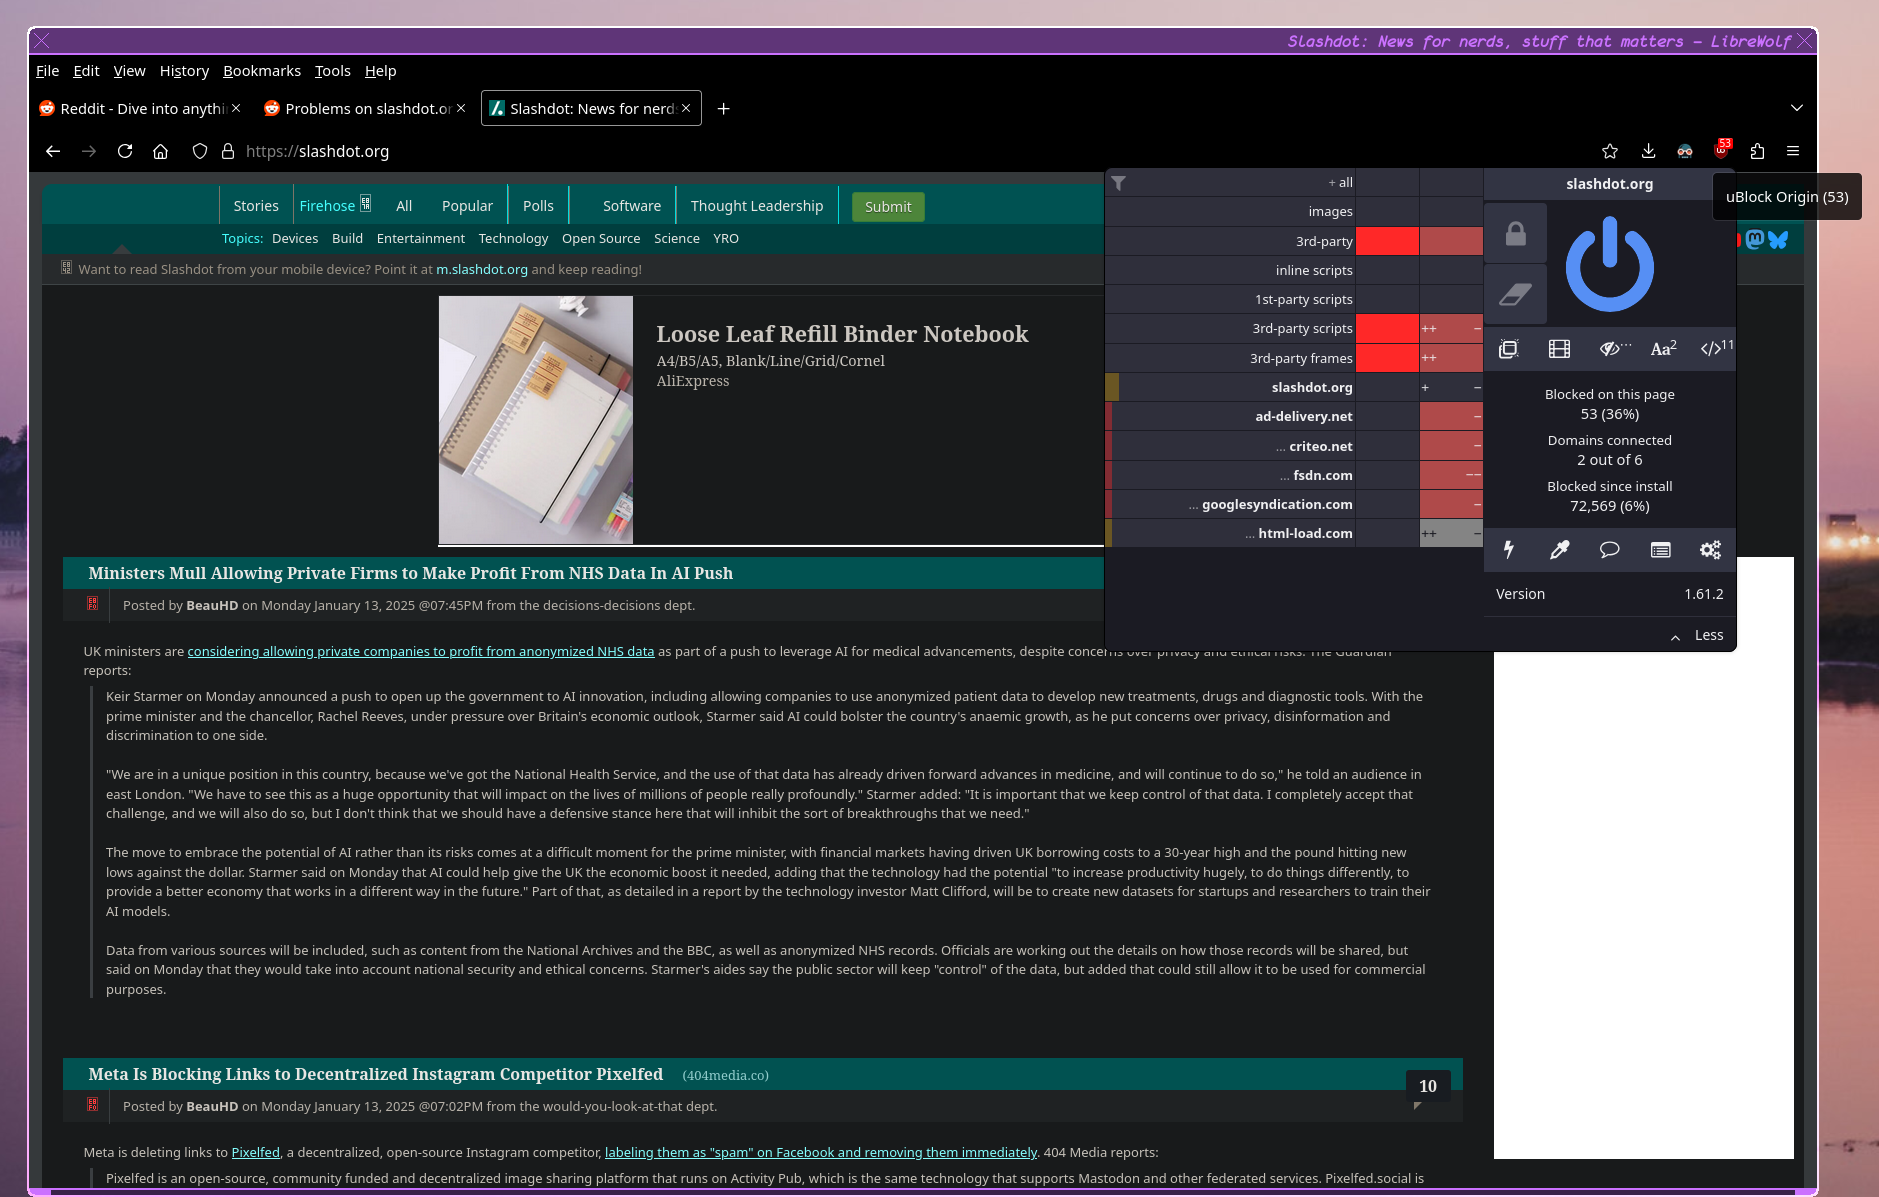Open the History menu

pos(184,71)
